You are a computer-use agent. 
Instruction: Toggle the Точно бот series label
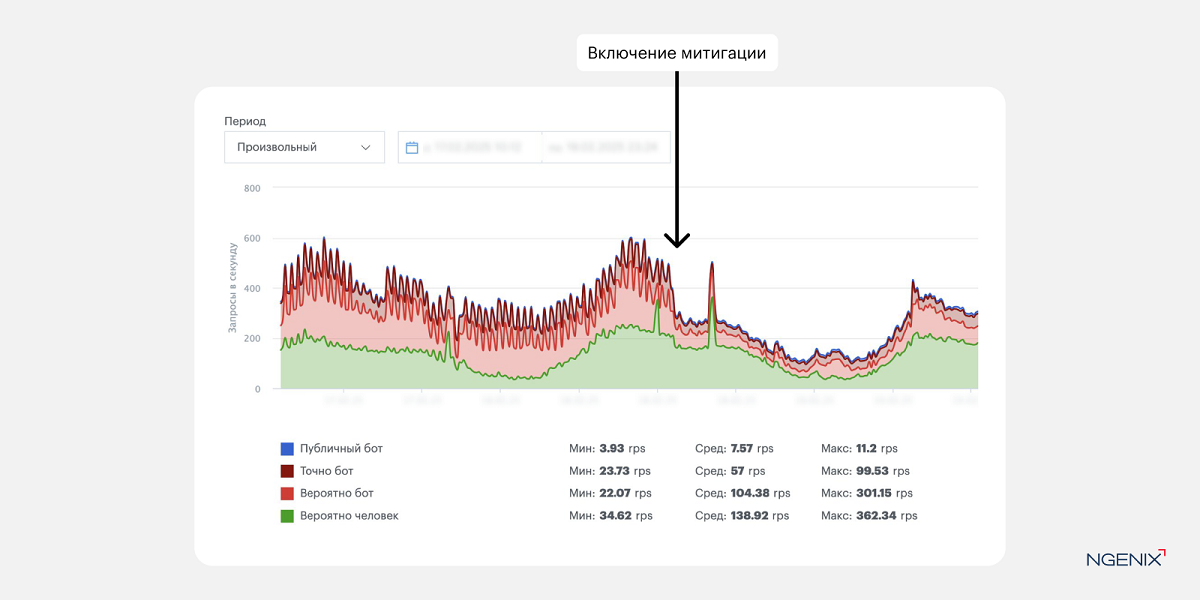click(327, 471)
